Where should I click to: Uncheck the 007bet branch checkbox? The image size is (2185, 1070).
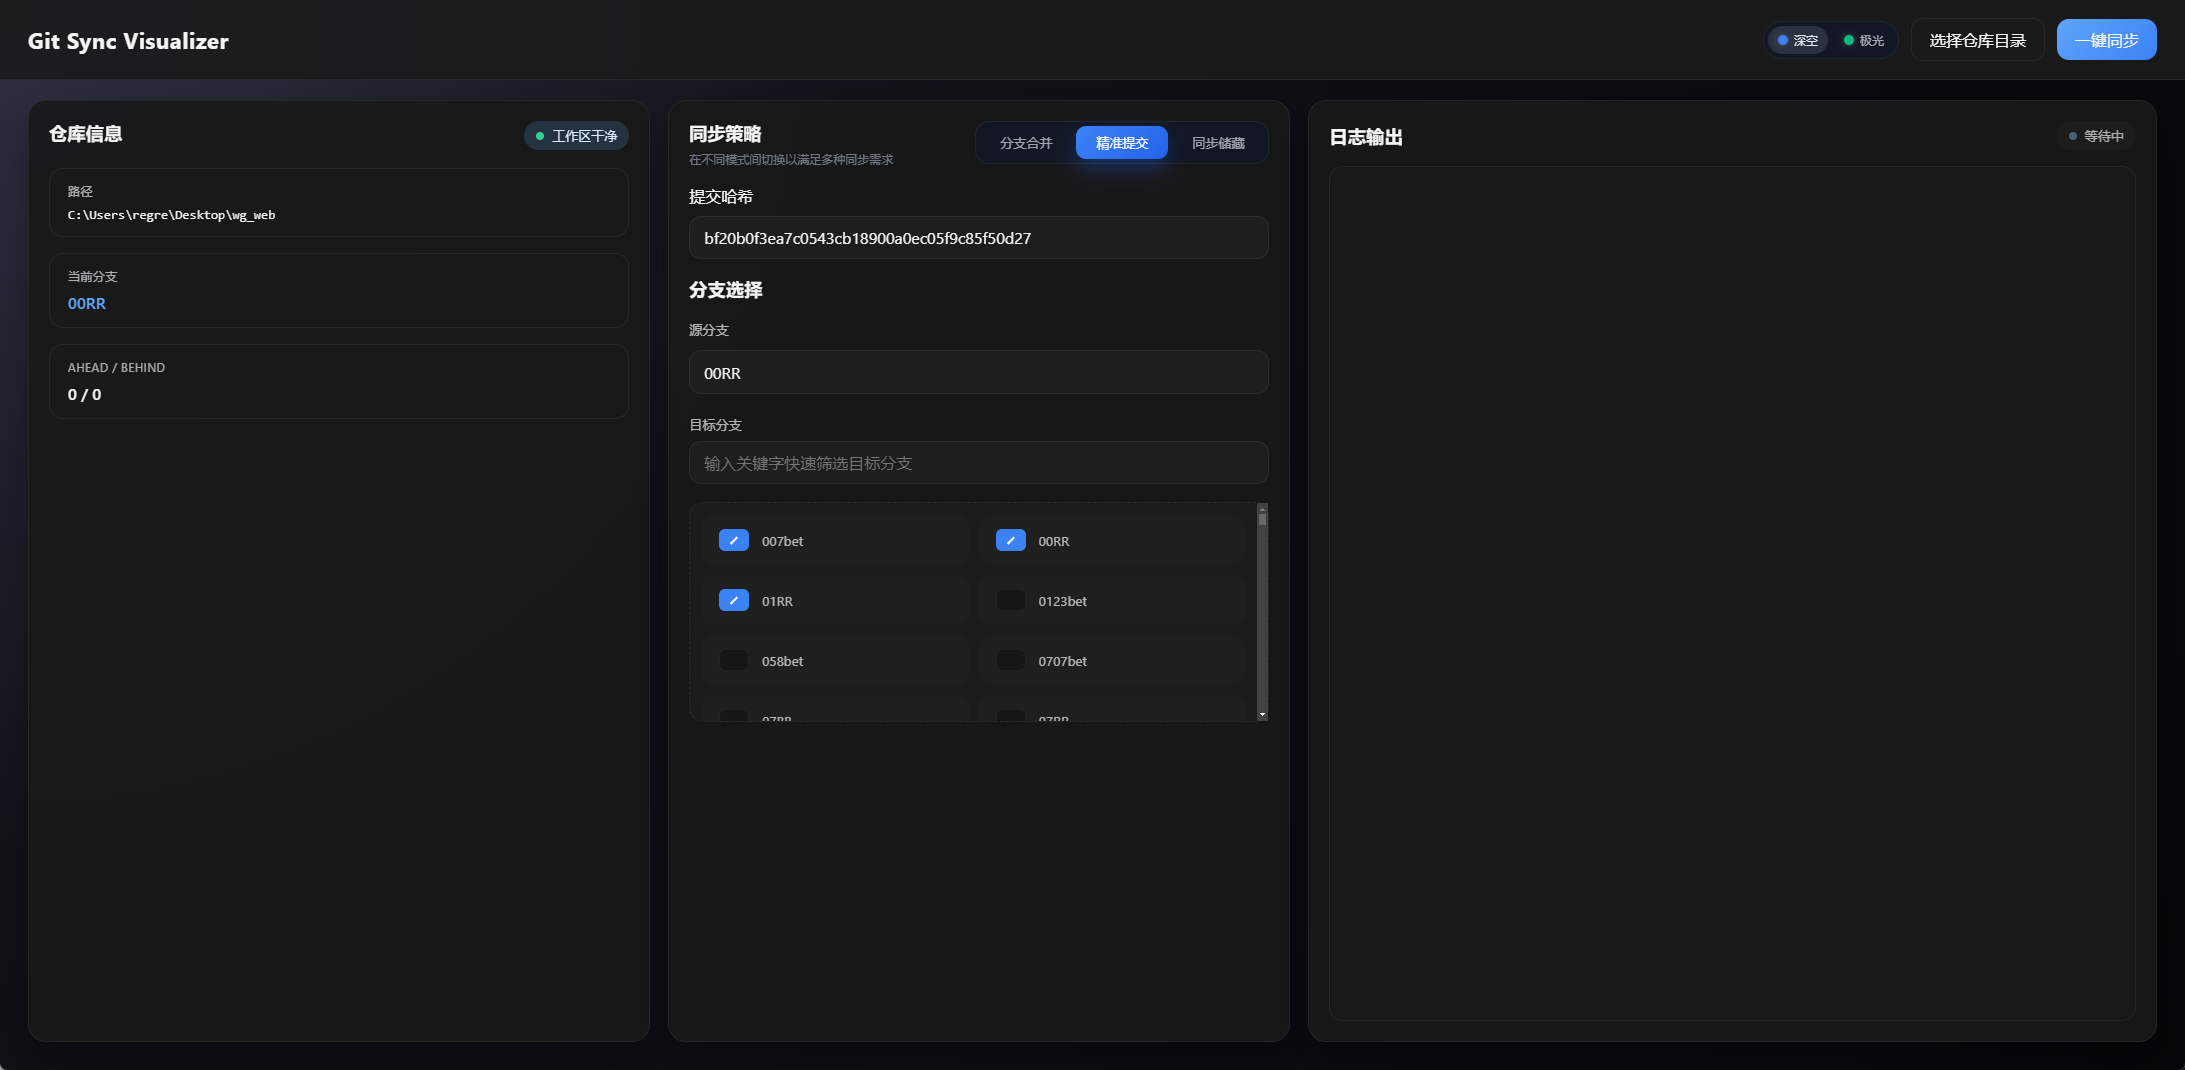[x=734, y=540]
